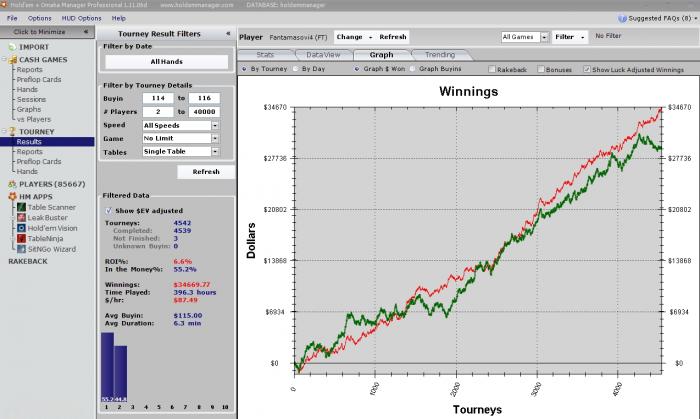Click the minimum Players field showing 2
The height and width of the screenshot is (419, 700).
(158, 112)
